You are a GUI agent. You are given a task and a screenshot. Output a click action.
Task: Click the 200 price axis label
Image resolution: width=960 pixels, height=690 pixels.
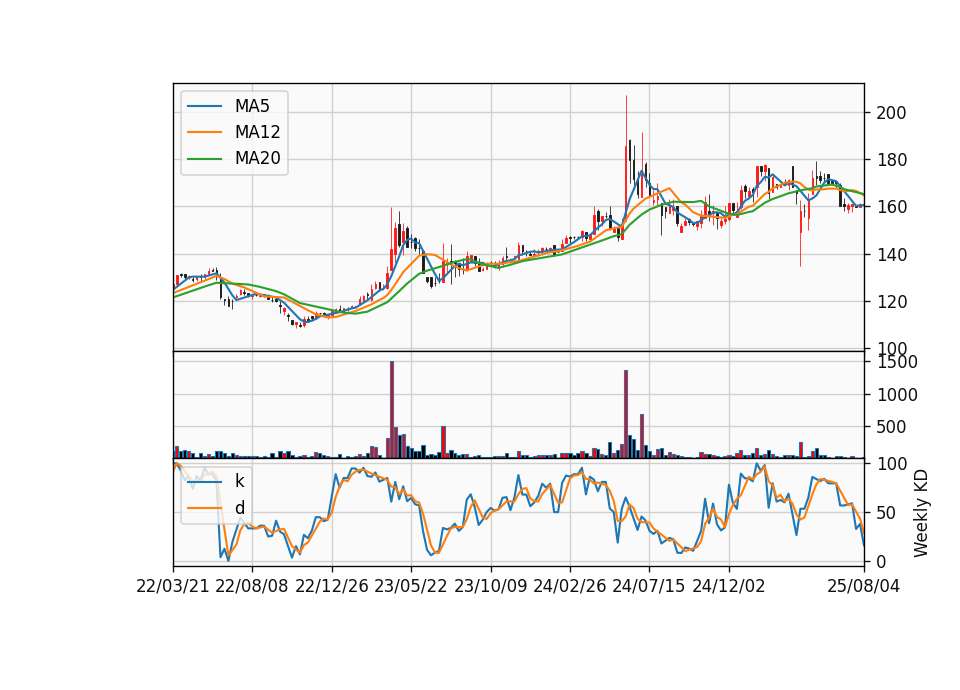(891, 113)
